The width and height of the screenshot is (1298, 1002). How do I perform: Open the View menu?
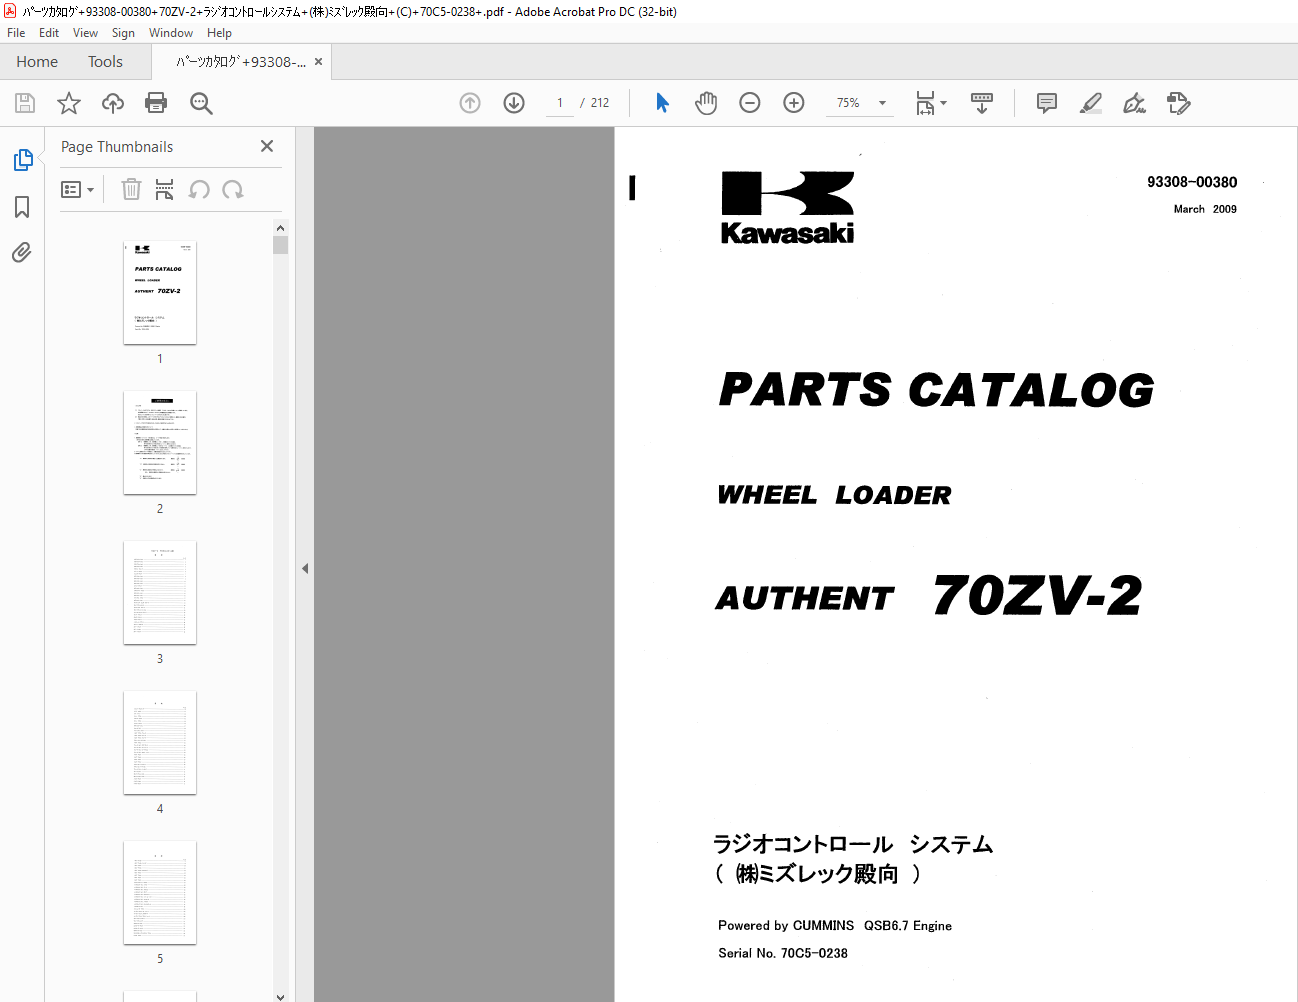pyautogui.click(x=85, y=33)
